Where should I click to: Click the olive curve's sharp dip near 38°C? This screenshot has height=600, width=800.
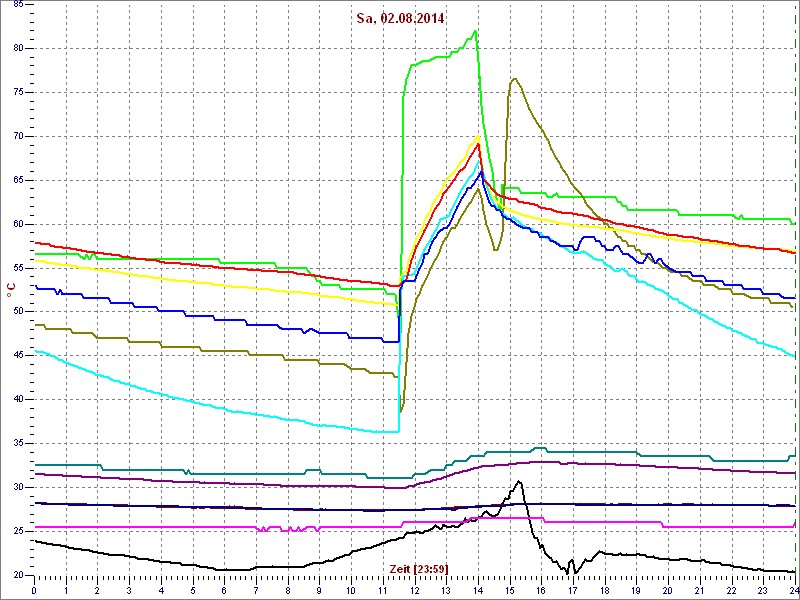coord(401,411)
